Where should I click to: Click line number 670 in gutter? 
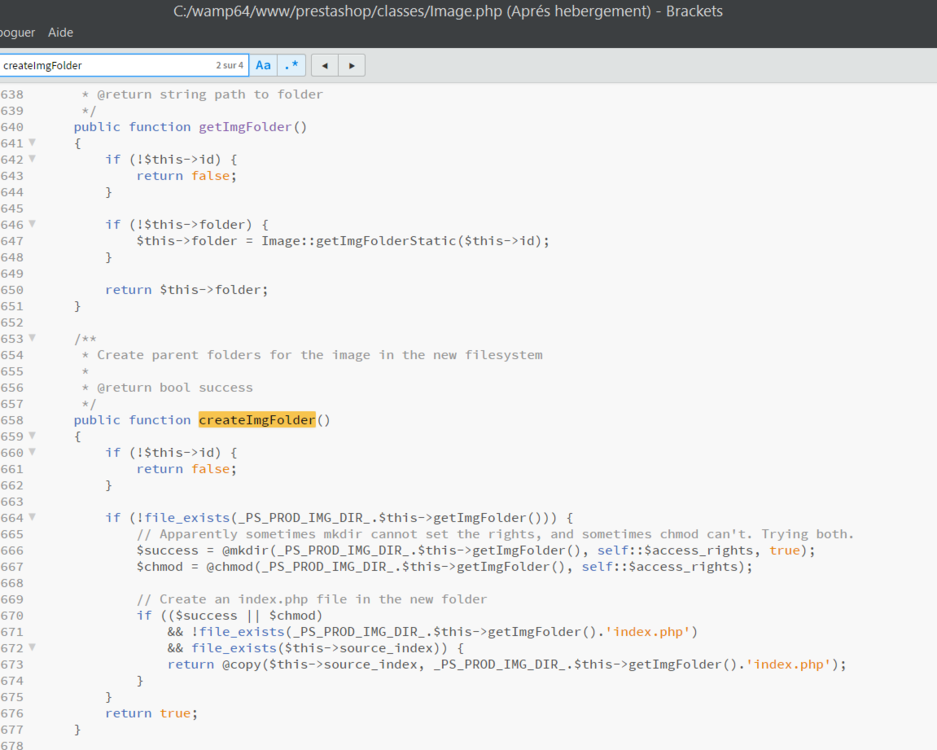click(12, 616)
